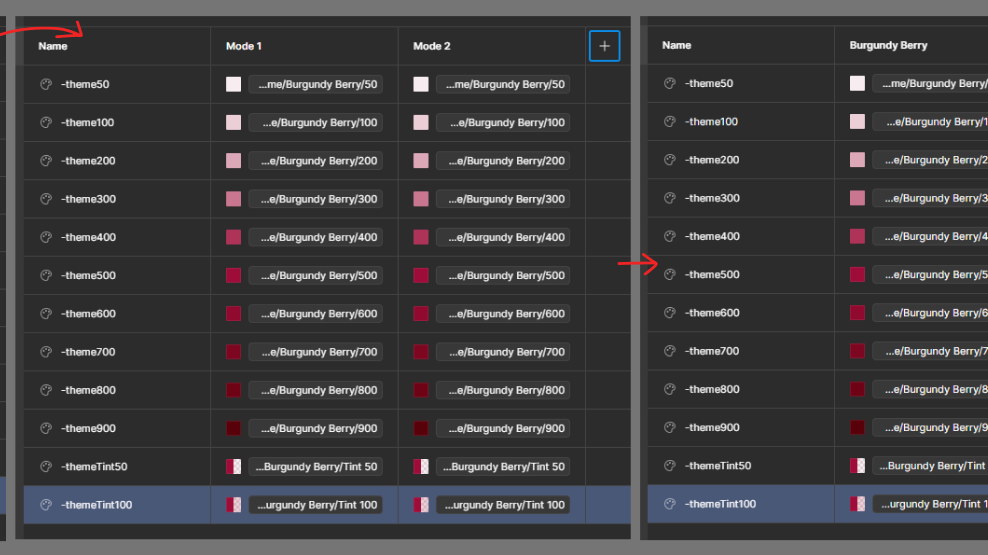Viewport: 988px width, 555px height.
Task: Click the color icon beside -theme900 in the left panel
Action: pos(46,428)
